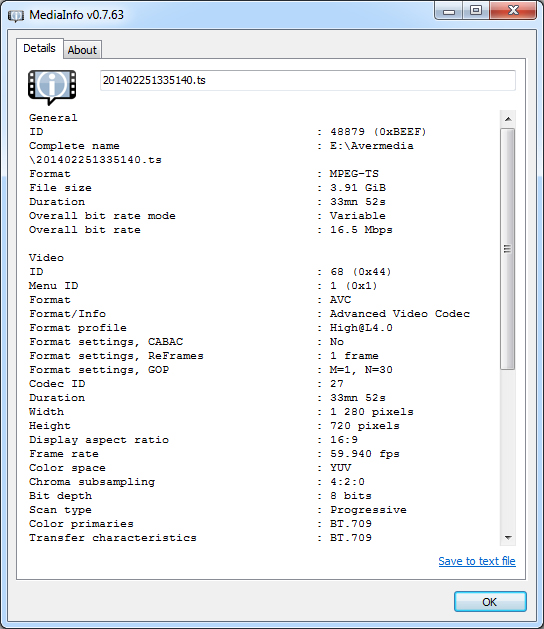Click the vertical scrollbar thumb
This screenshot has height=629, width=544.
click(507, 249)
